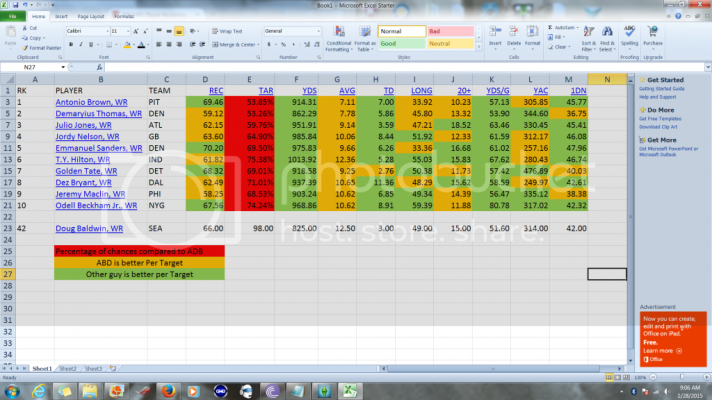The image size is (712, 400).
Task: Apply the Neutral cell style
Action: pos(450,44)
